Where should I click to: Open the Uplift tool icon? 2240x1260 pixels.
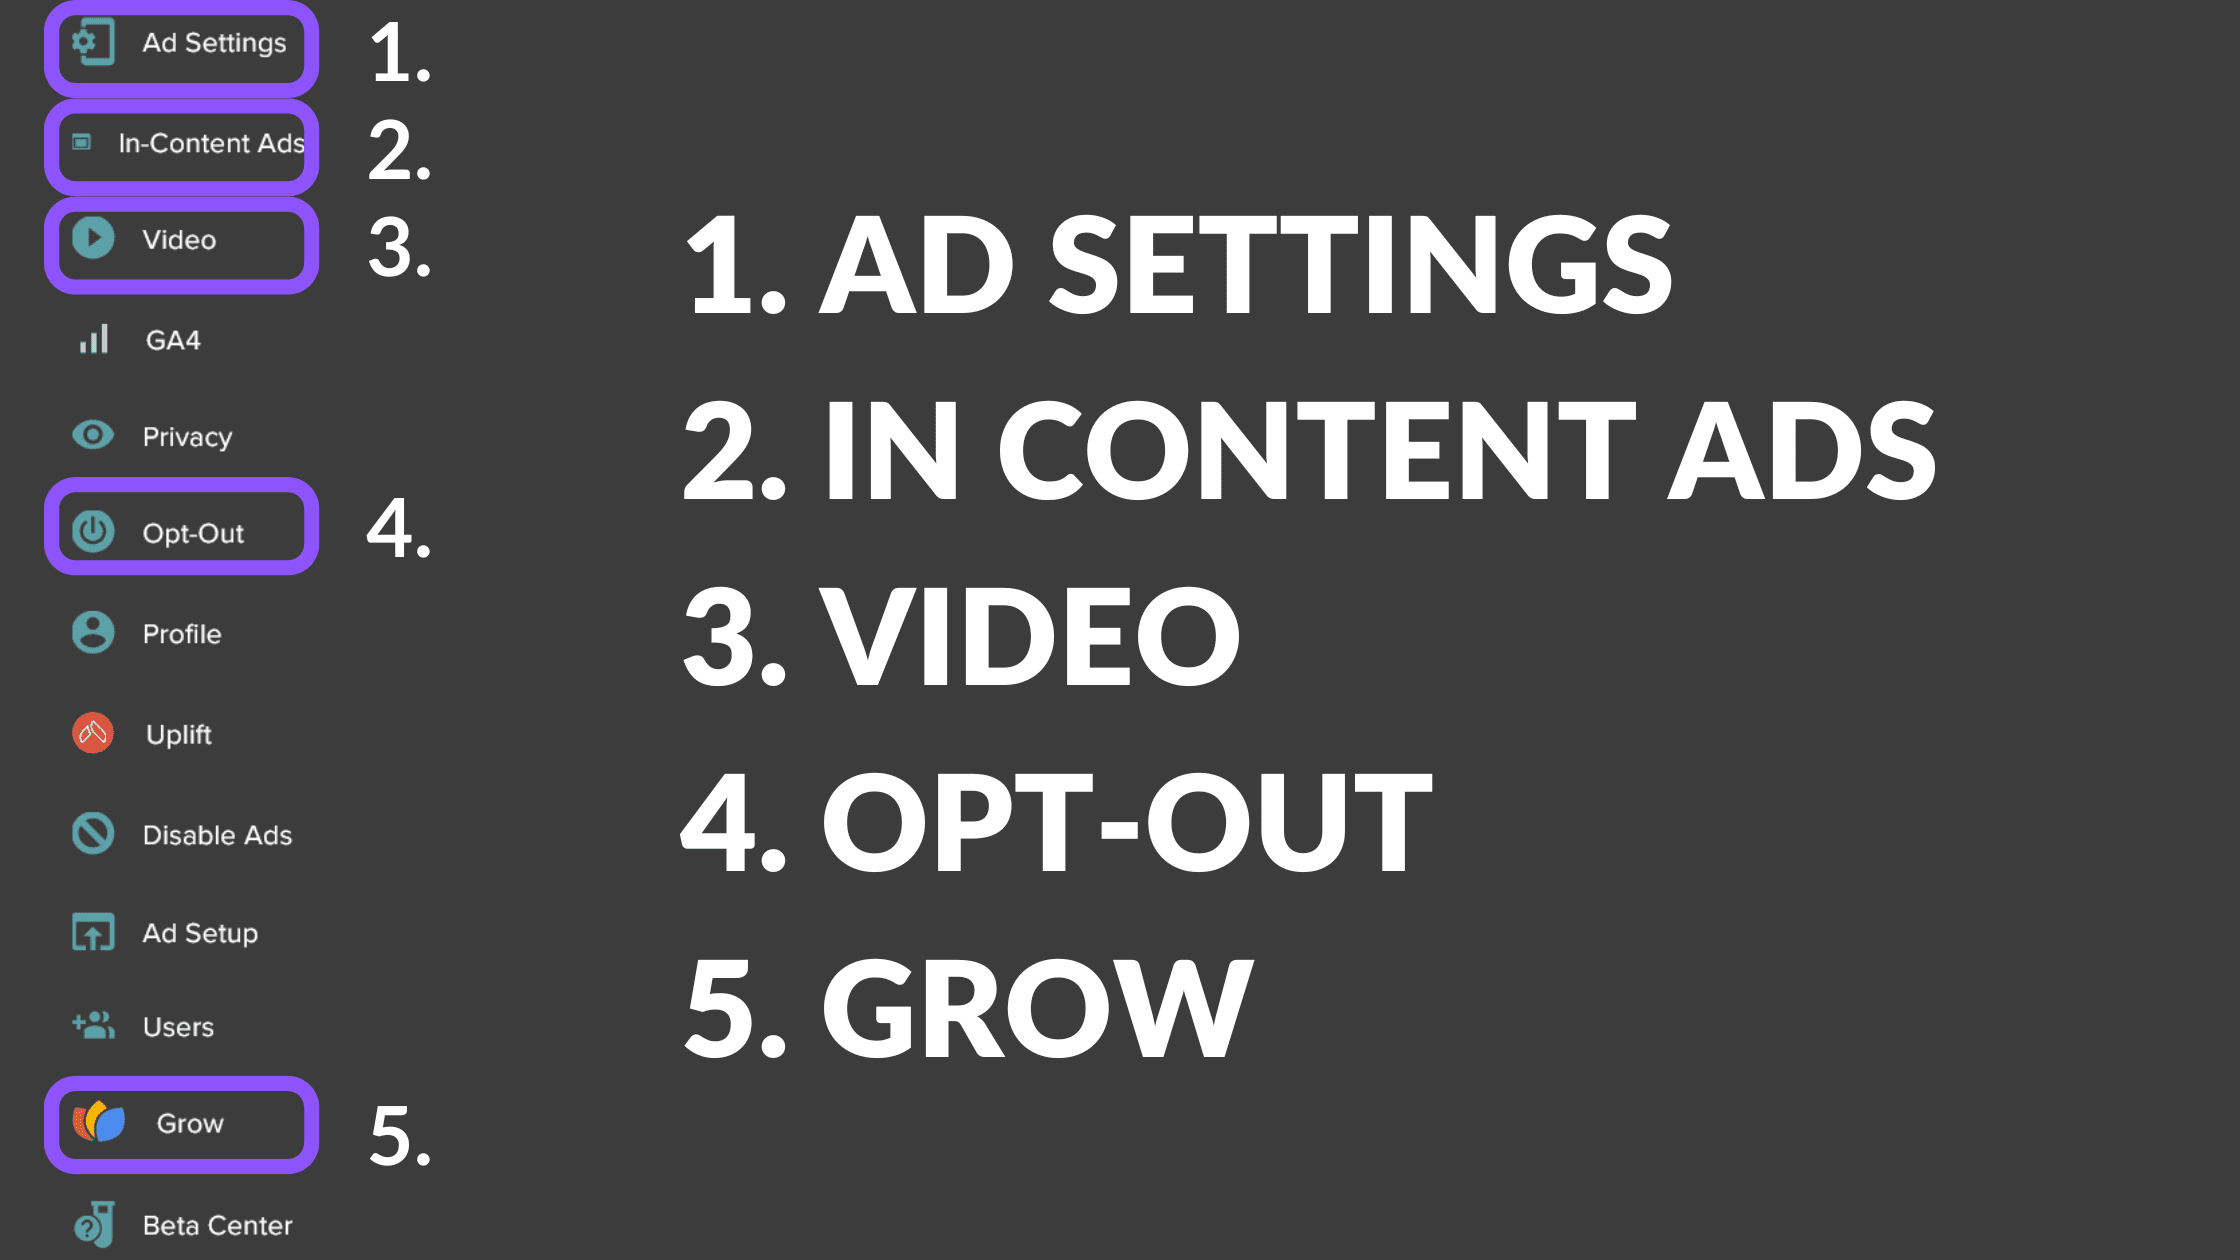[x=91, y=734]
